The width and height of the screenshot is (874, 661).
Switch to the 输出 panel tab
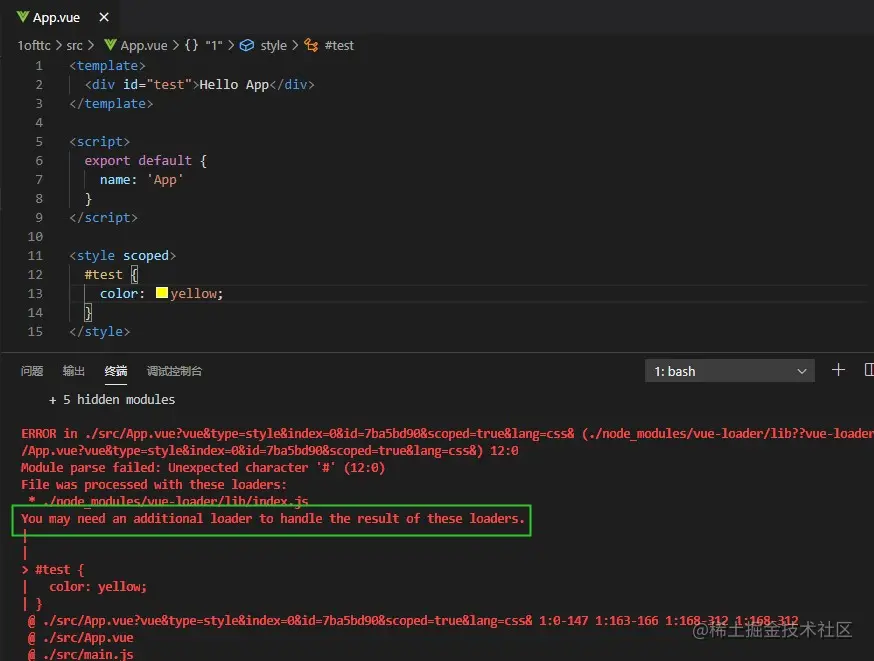coord(74,371)
